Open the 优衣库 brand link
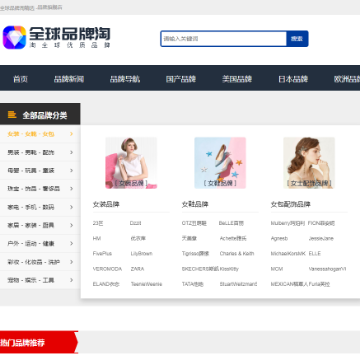Screen dimensions: 360x360 [x=138, y=238]
